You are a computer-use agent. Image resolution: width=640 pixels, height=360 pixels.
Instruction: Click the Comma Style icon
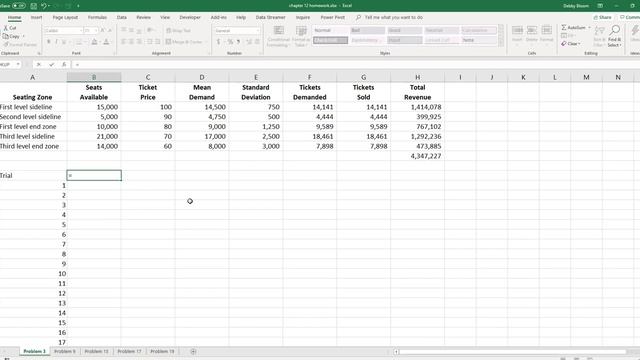pos(238,42)
